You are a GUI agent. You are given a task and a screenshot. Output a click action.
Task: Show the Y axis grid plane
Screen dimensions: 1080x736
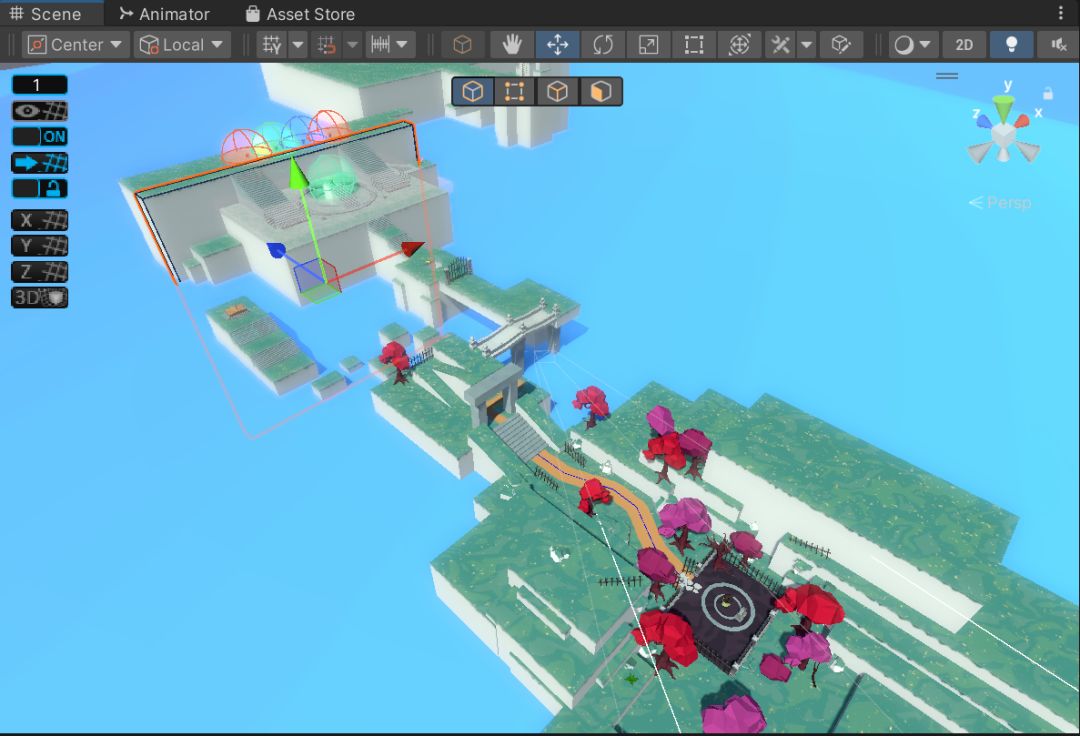(39, 246)
